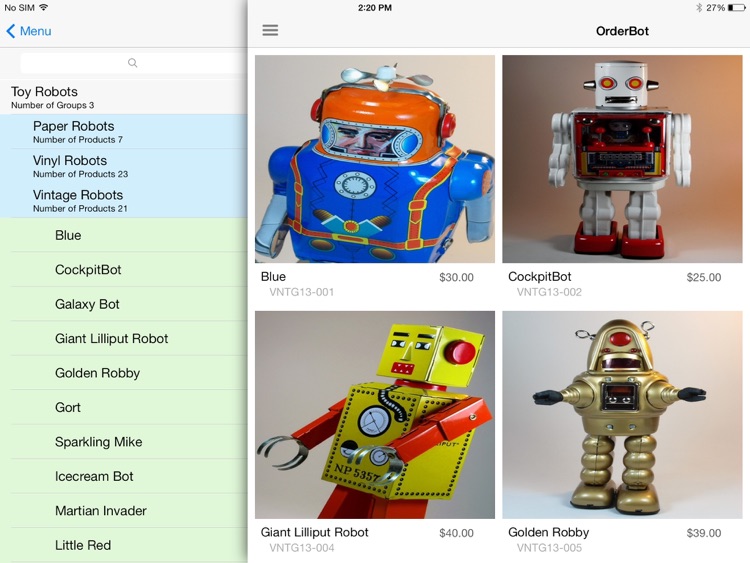Collapse the Toy Robots category
This screenshot has height=563, width=750.
pyautogui.click(x=123, y=97)
